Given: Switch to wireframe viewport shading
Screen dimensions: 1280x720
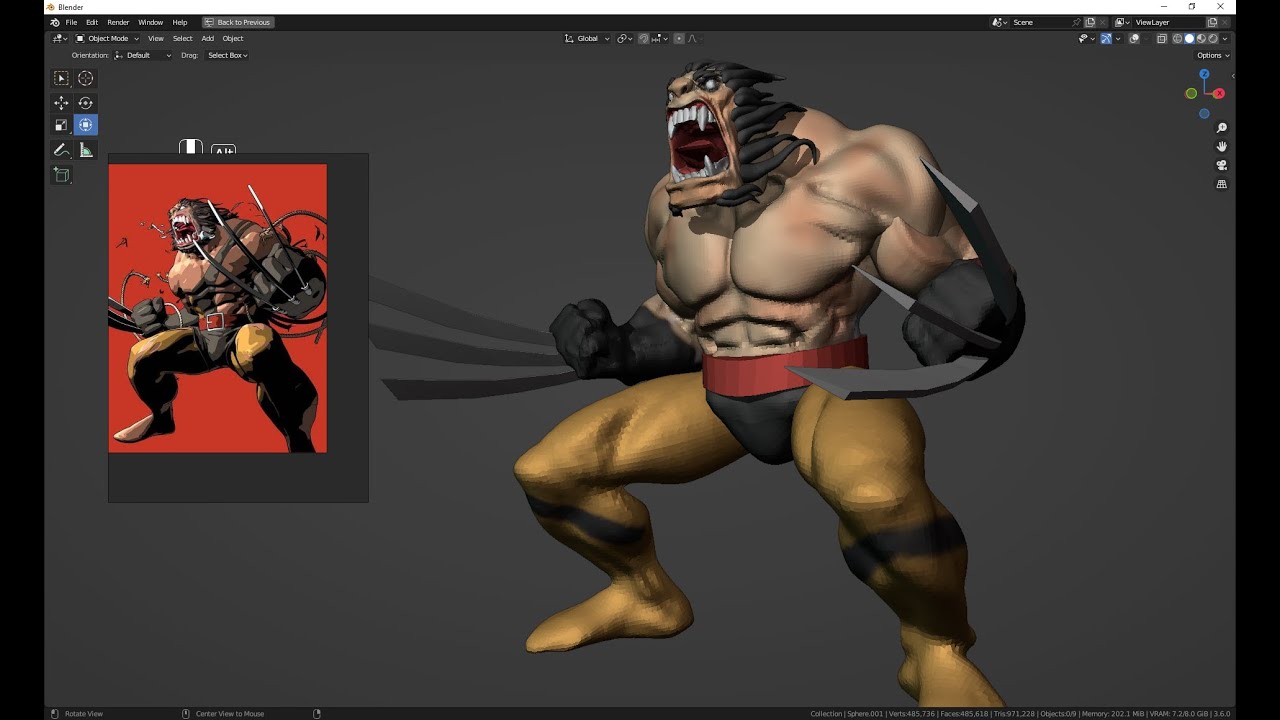Looking at the screenshot, I should click(1177, 39).
